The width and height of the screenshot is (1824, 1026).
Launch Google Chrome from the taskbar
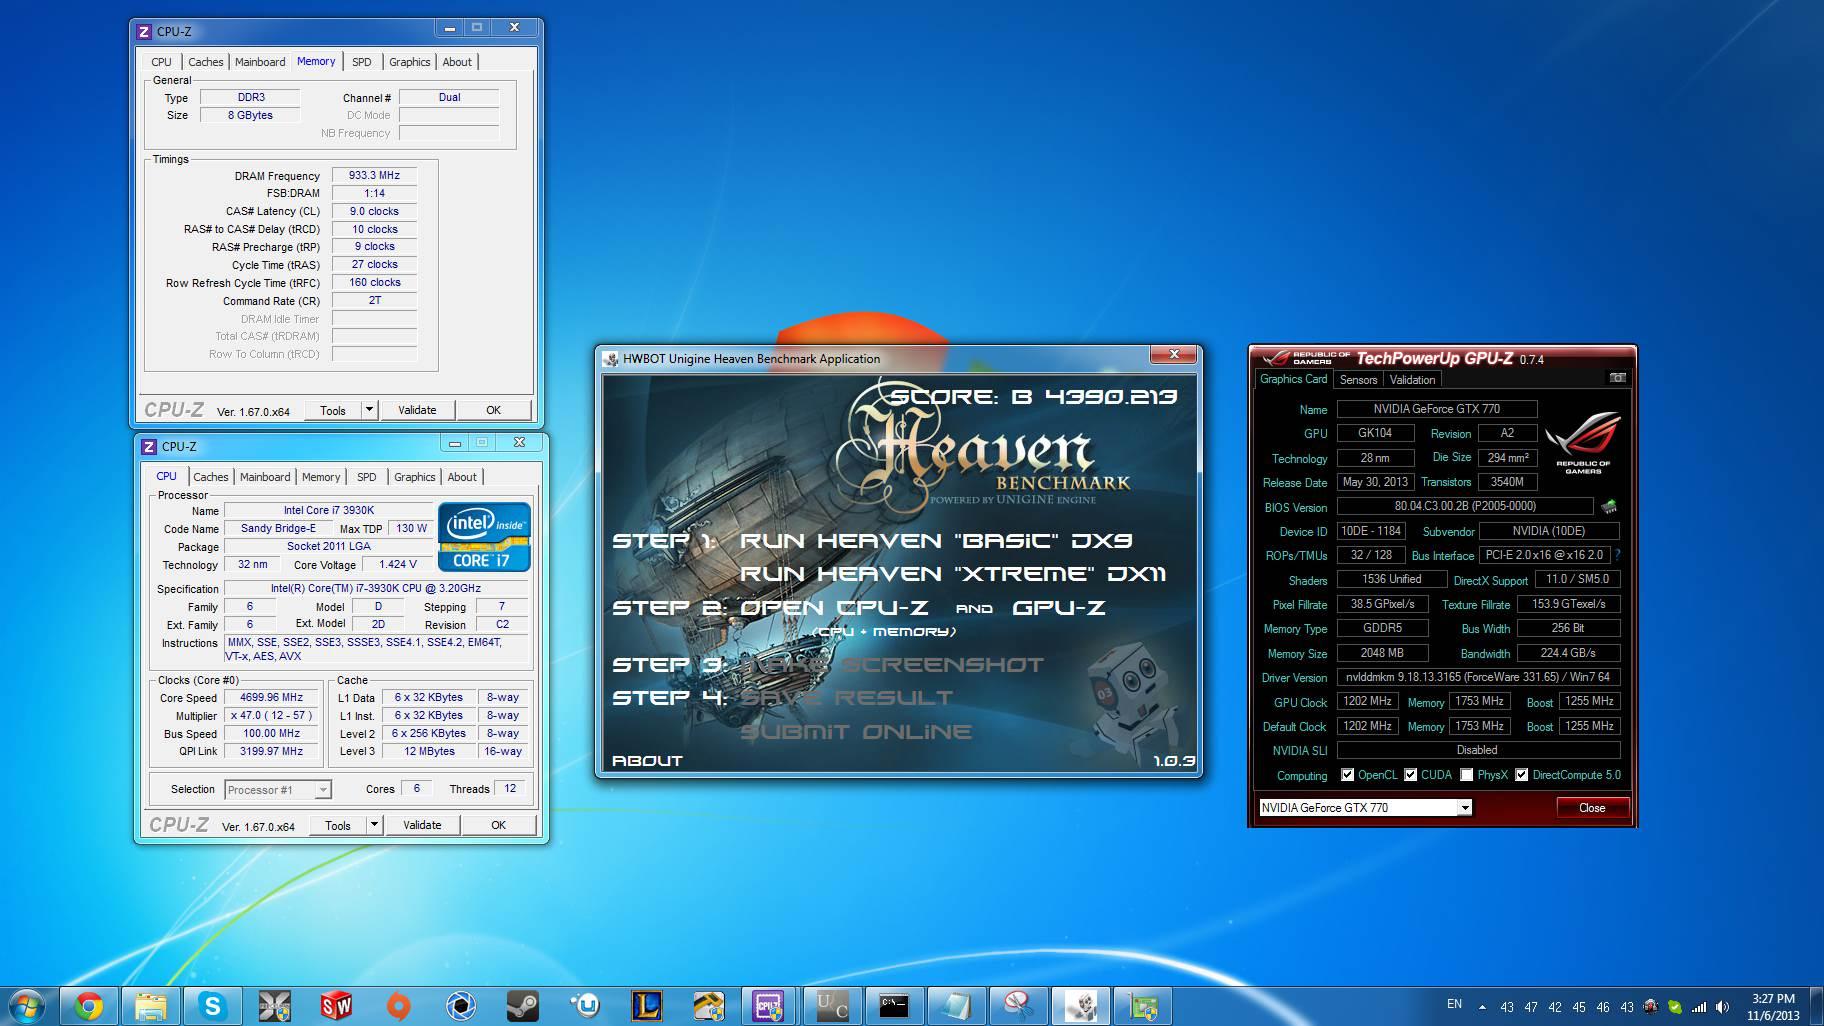tap(89, 1006)
